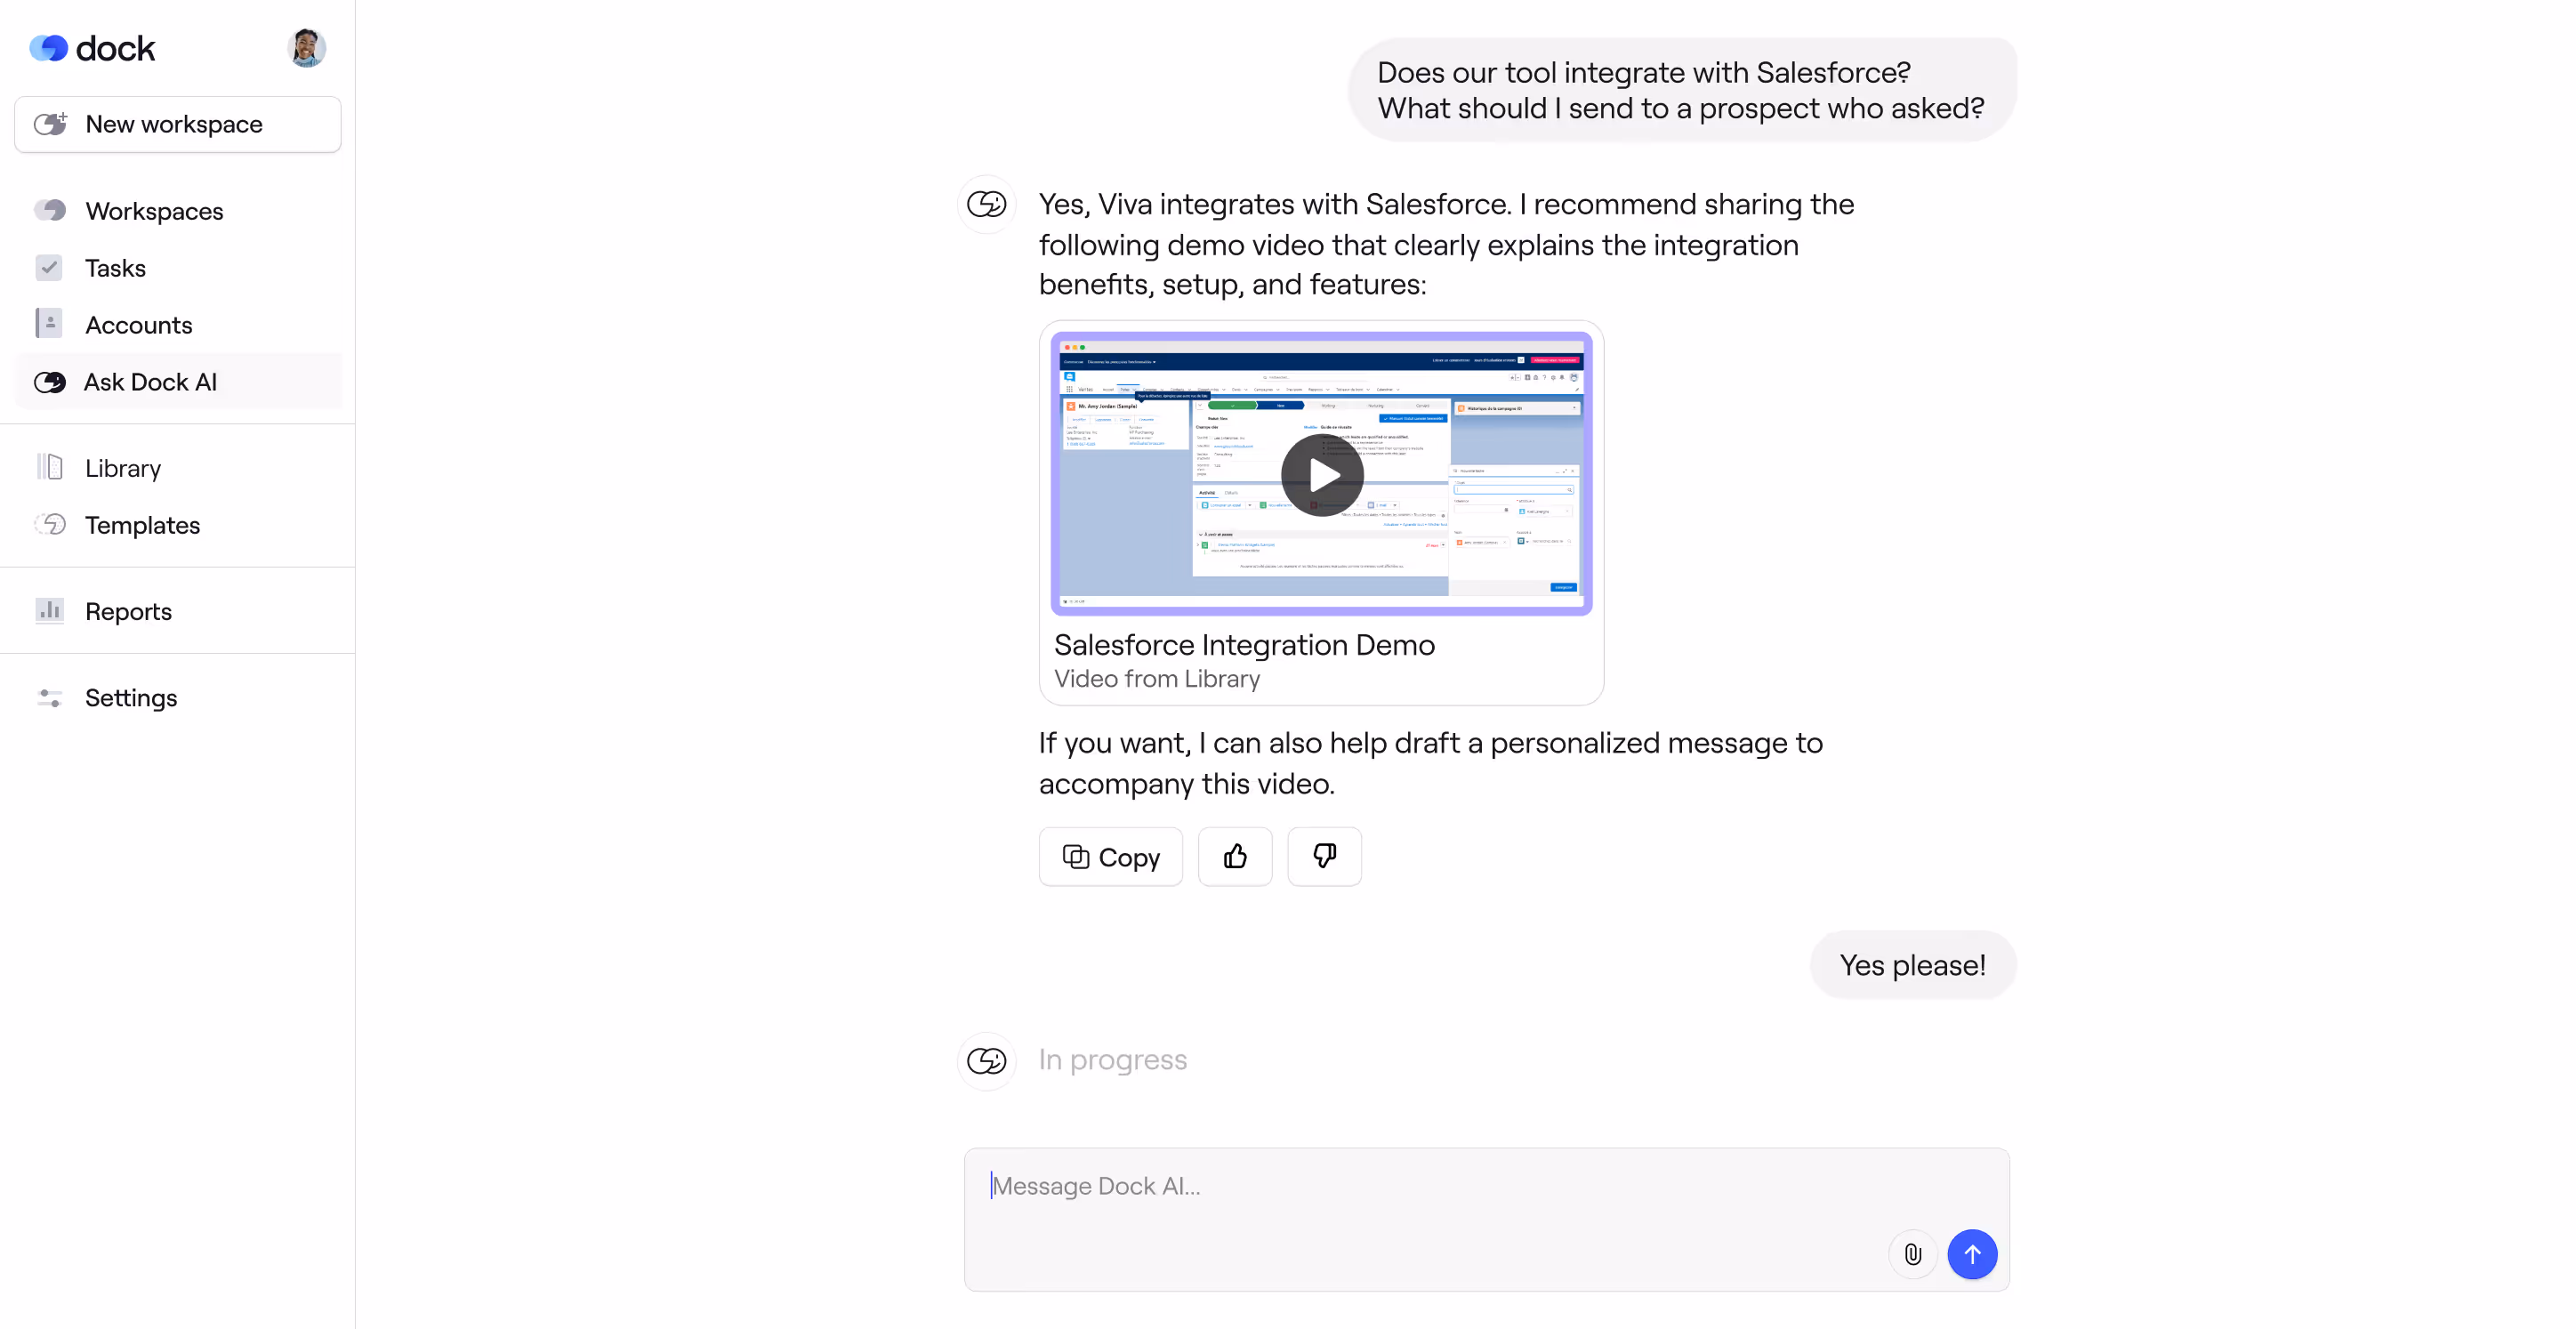The image size is (2576, 1329).
Task: Open the user profile avatar
Action: tap(306, 48)
